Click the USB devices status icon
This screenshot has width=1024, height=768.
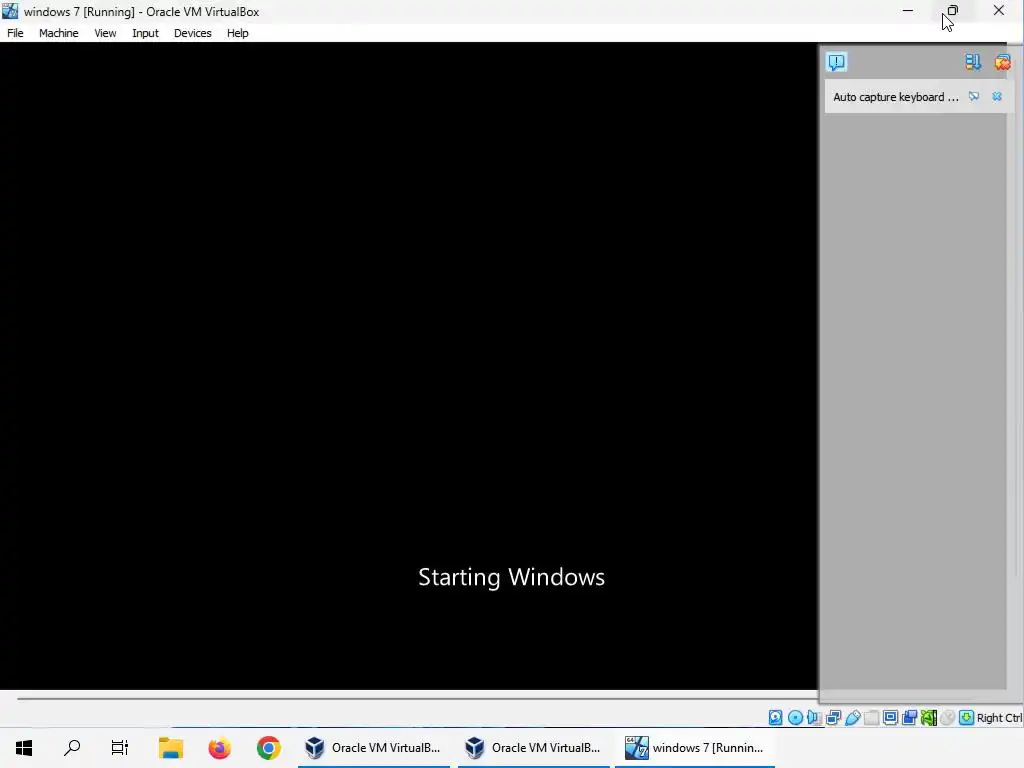[852, 718]
